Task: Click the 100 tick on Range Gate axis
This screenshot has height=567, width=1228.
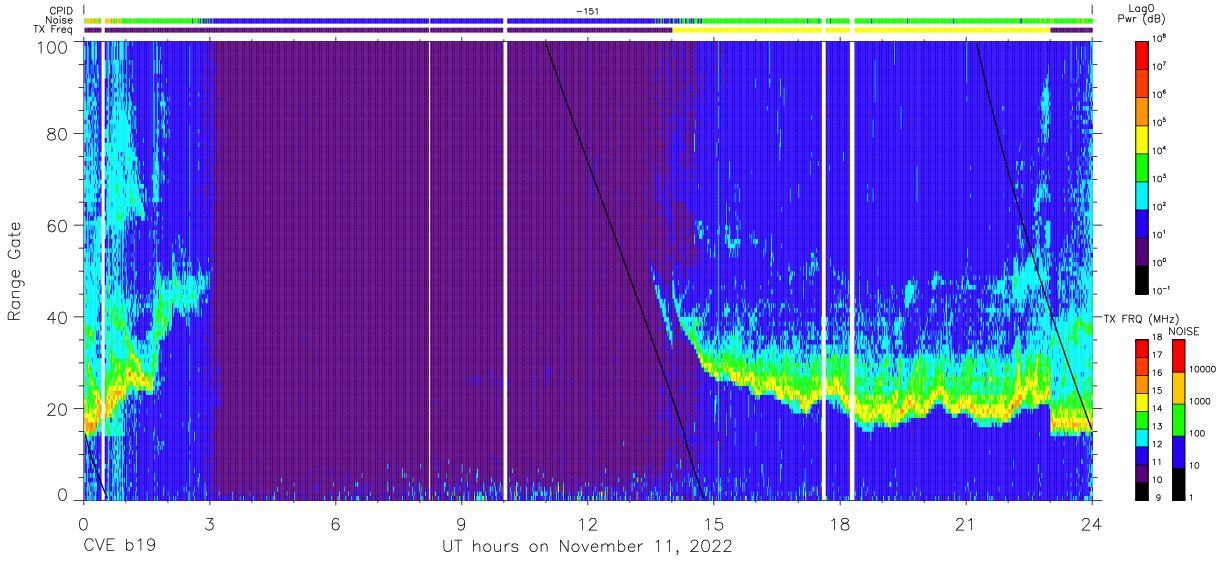Action: [52, 47]
